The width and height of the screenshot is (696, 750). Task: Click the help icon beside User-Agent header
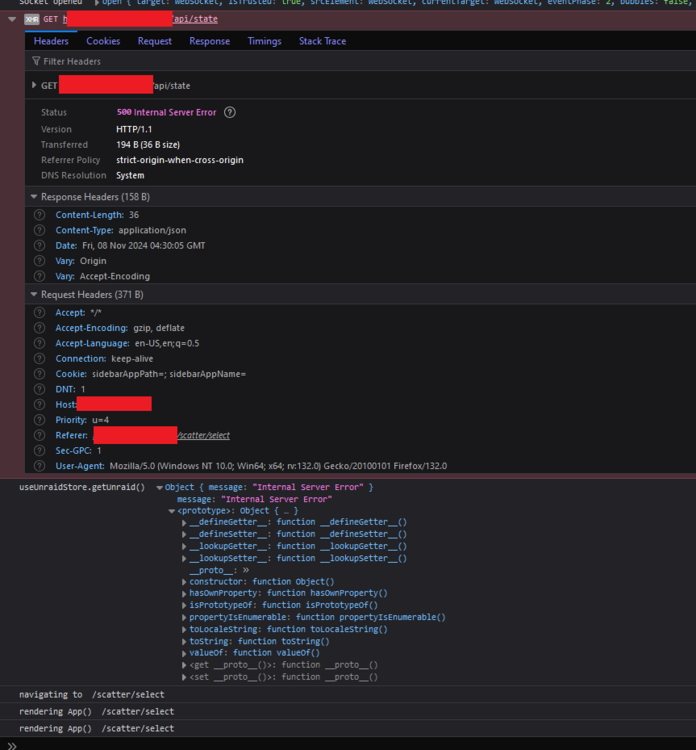coord(40,466)
